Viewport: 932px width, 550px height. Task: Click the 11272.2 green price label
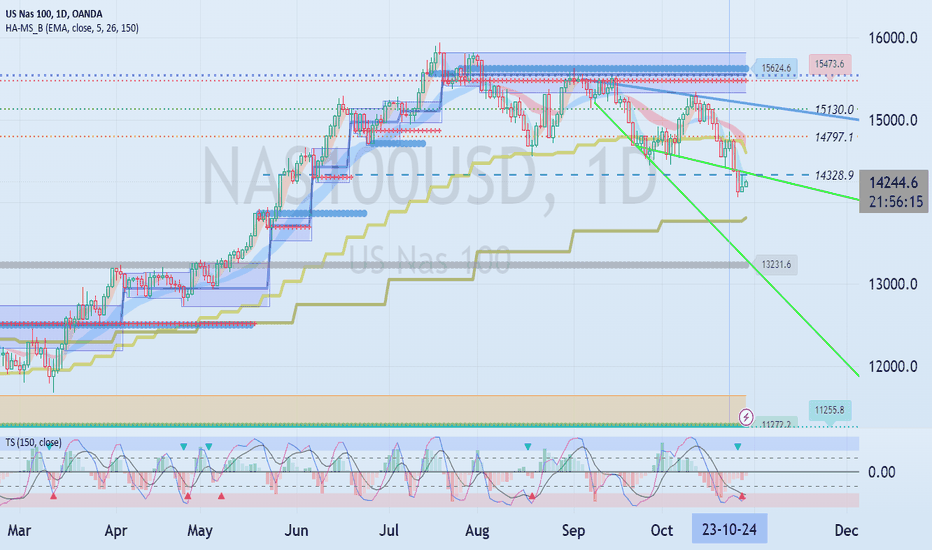(776, 424)
